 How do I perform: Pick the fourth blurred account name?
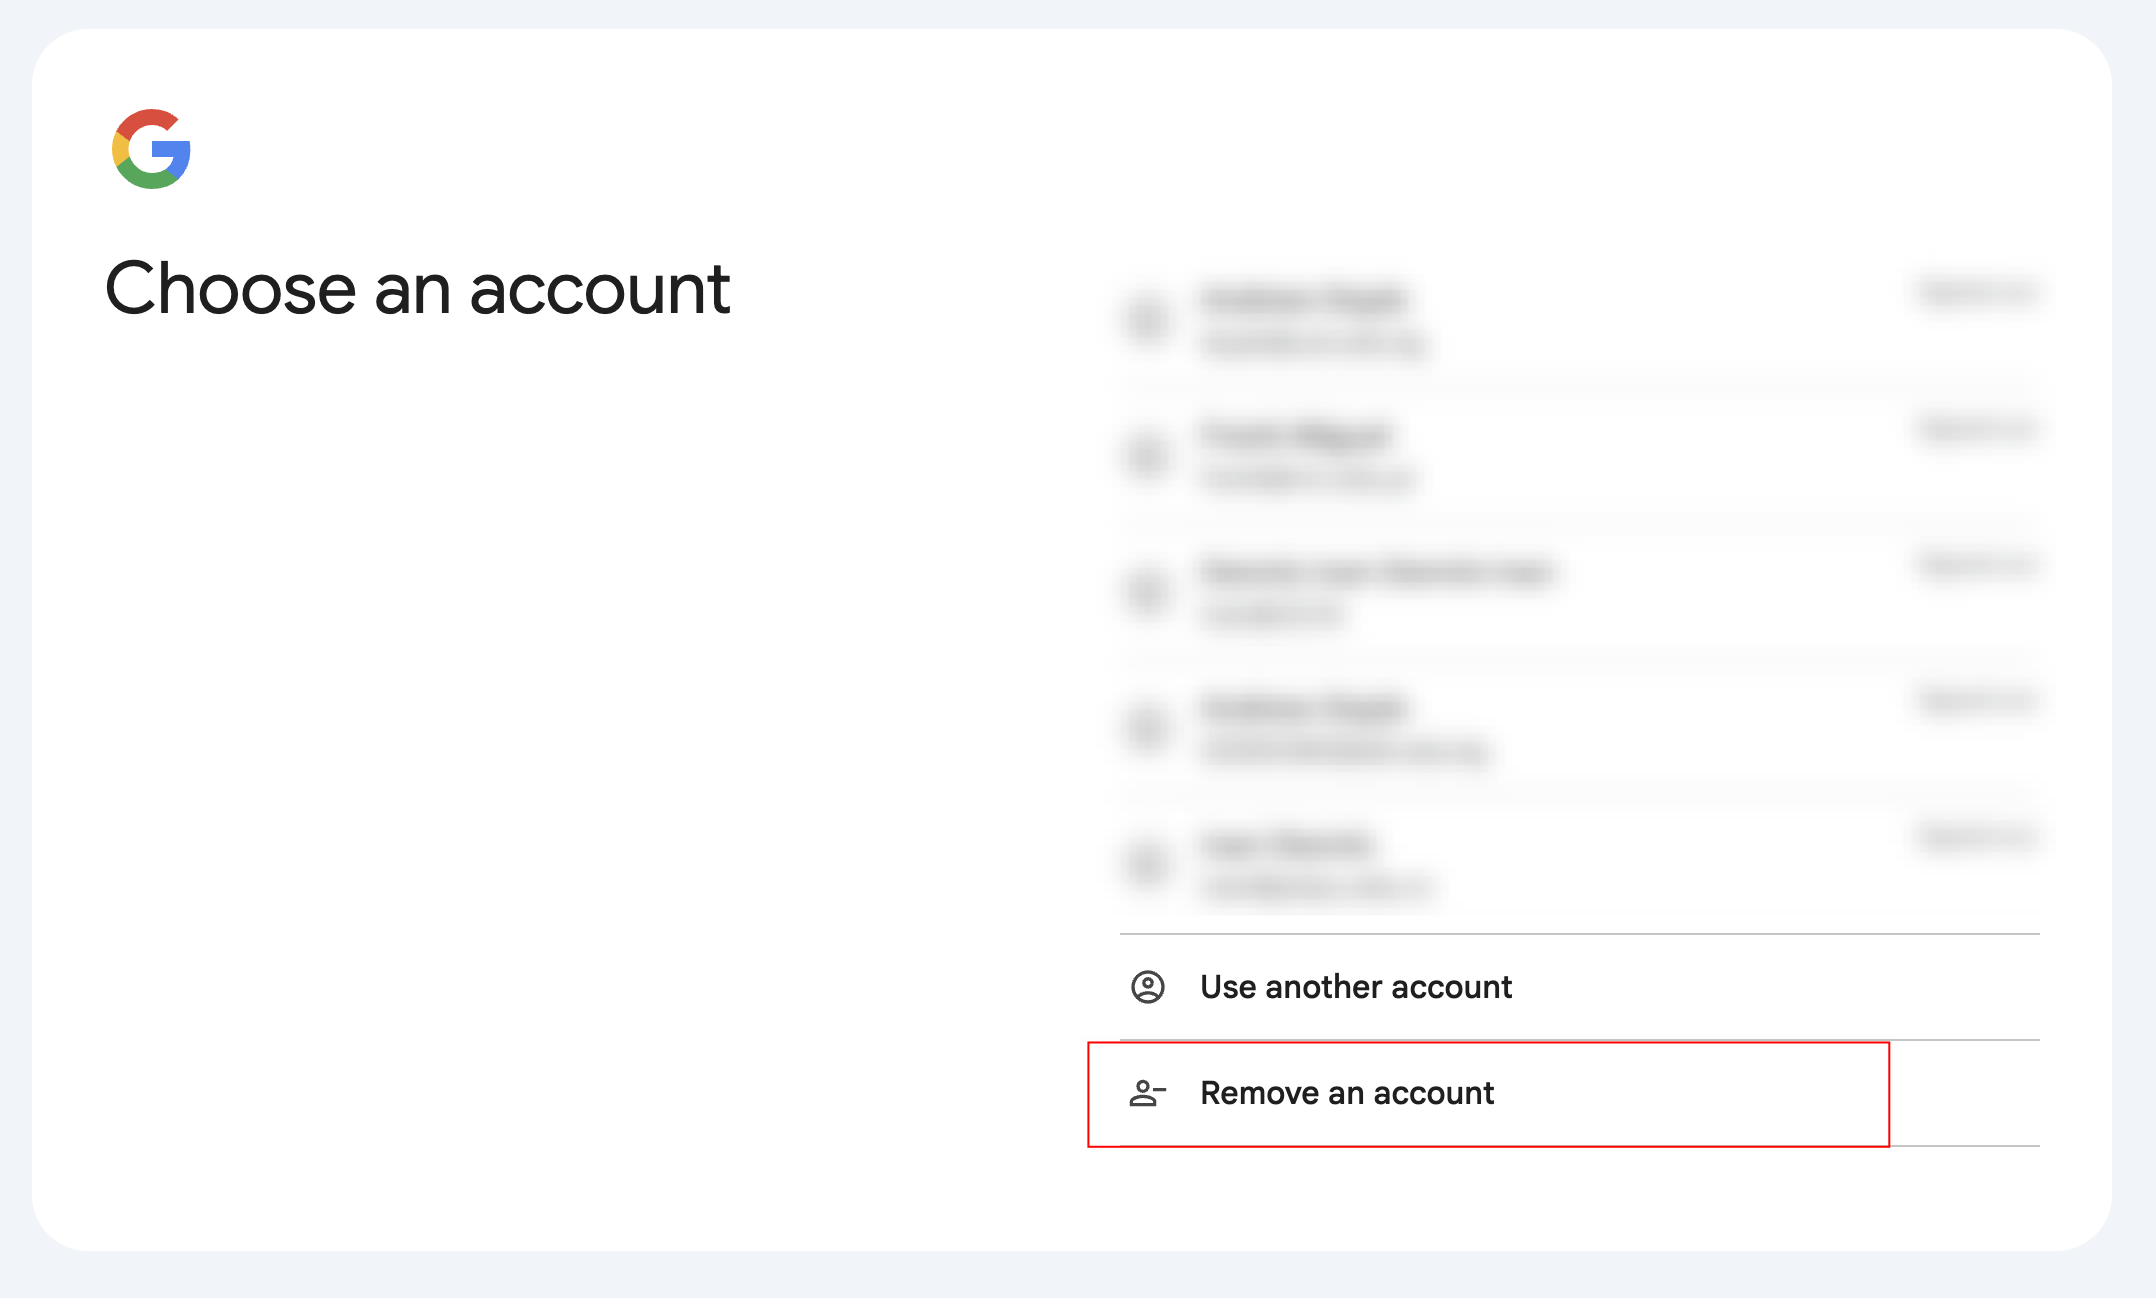coord(1305,708)
